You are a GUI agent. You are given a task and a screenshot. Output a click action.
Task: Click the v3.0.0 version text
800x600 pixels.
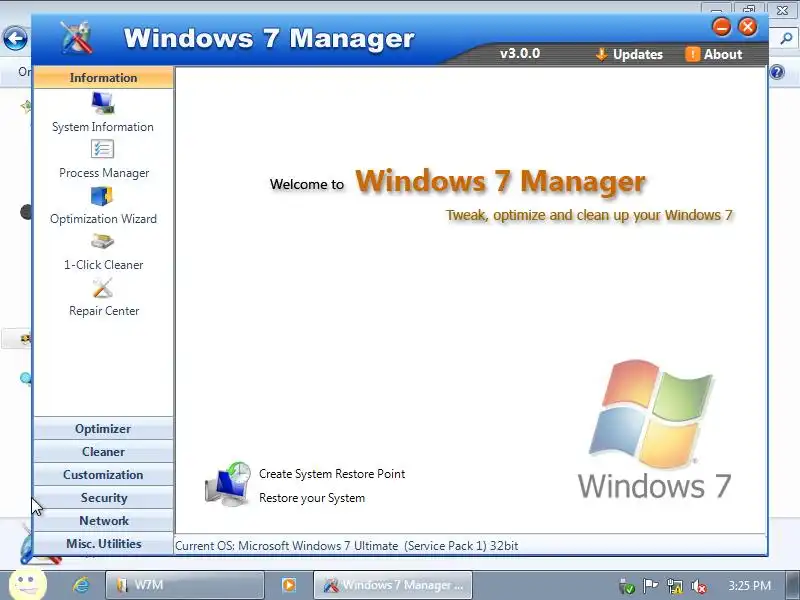(x=520, y=54)
